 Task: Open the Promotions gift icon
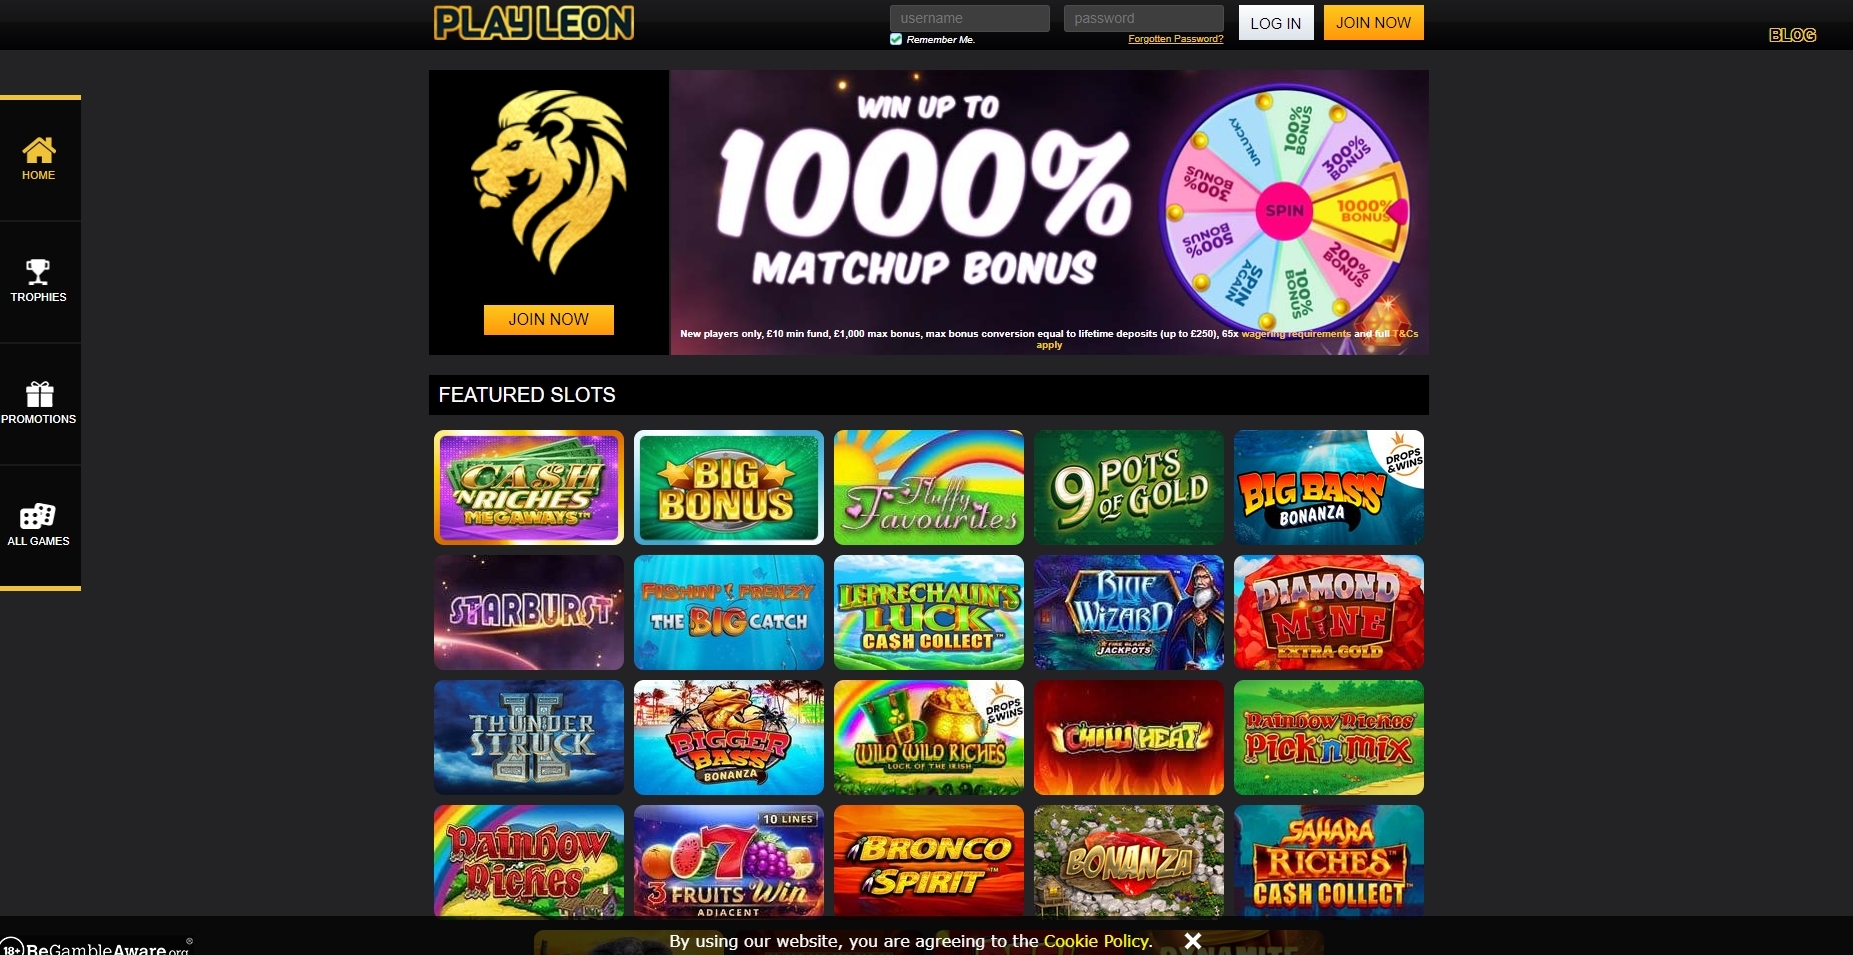tap(39, 394)
